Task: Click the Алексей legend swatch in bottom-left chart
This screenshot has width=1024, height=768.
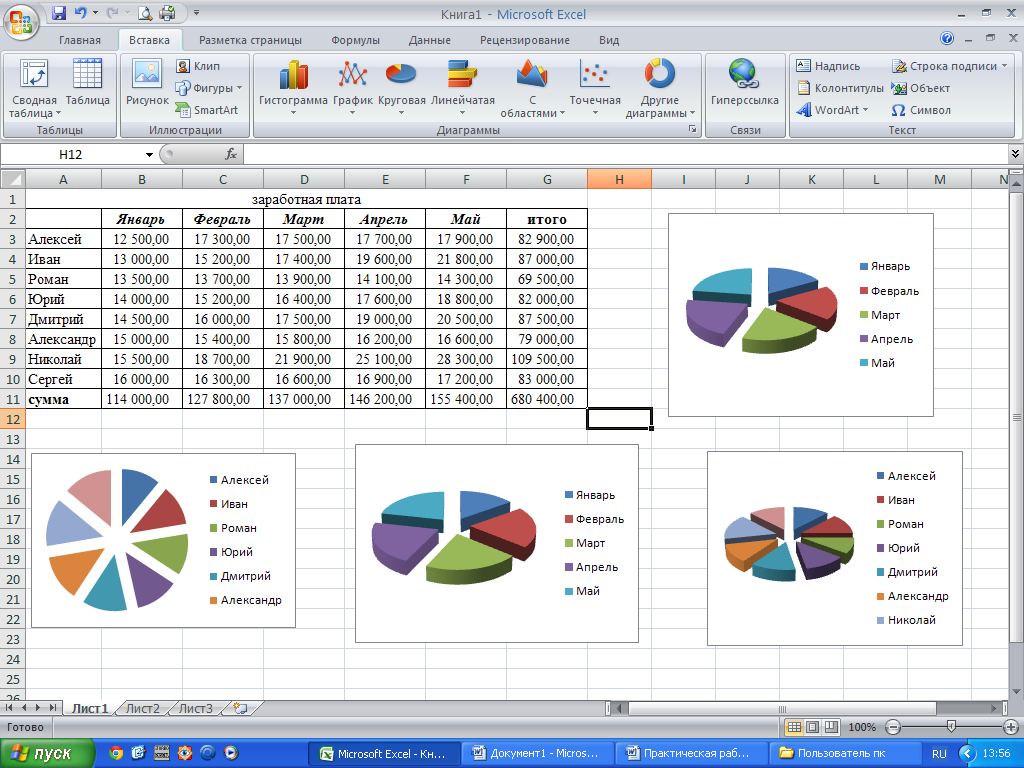Action: 214,480
